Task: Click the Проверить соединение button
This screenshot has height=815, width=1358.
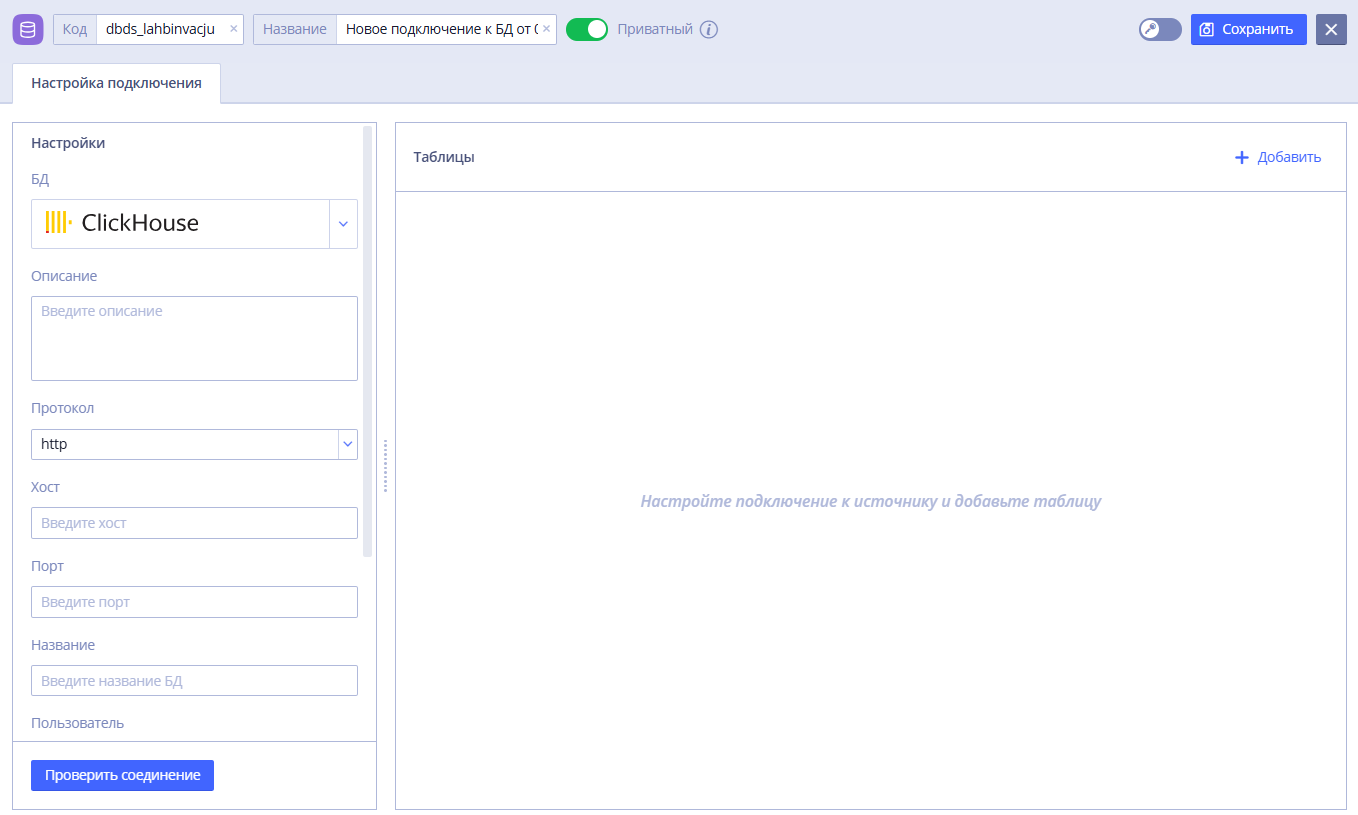Action: pos(122,775)
